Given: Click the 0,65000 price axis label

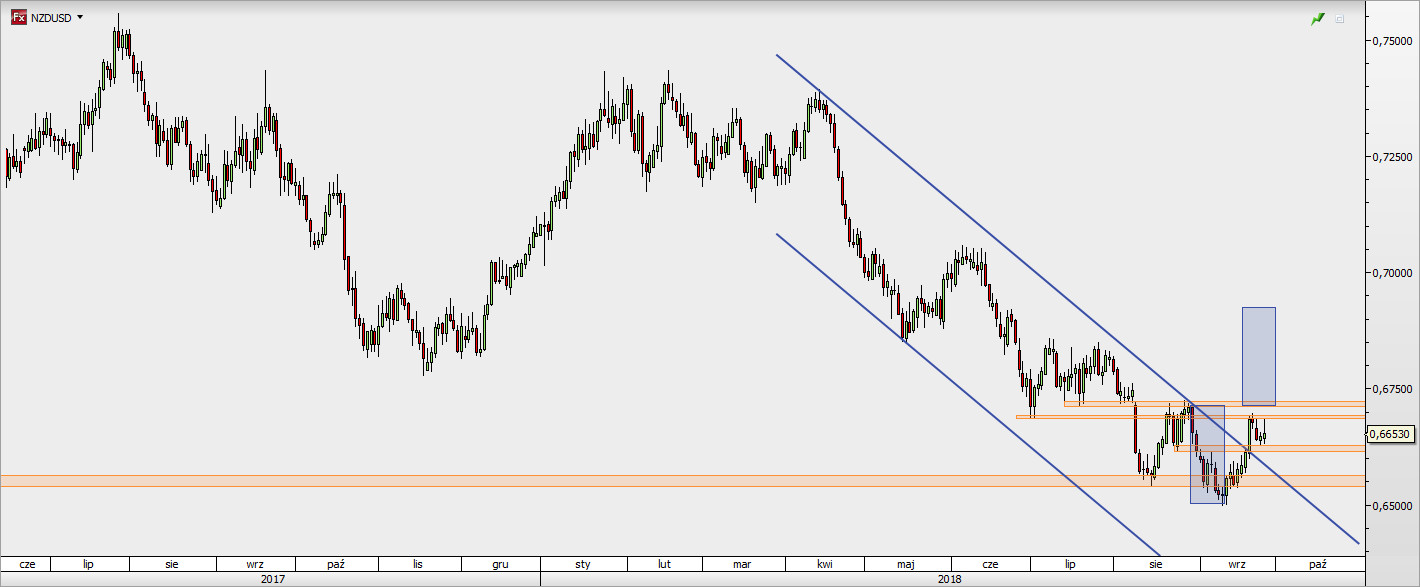Looking at the screenshot, I should [x=1394, y=505].
